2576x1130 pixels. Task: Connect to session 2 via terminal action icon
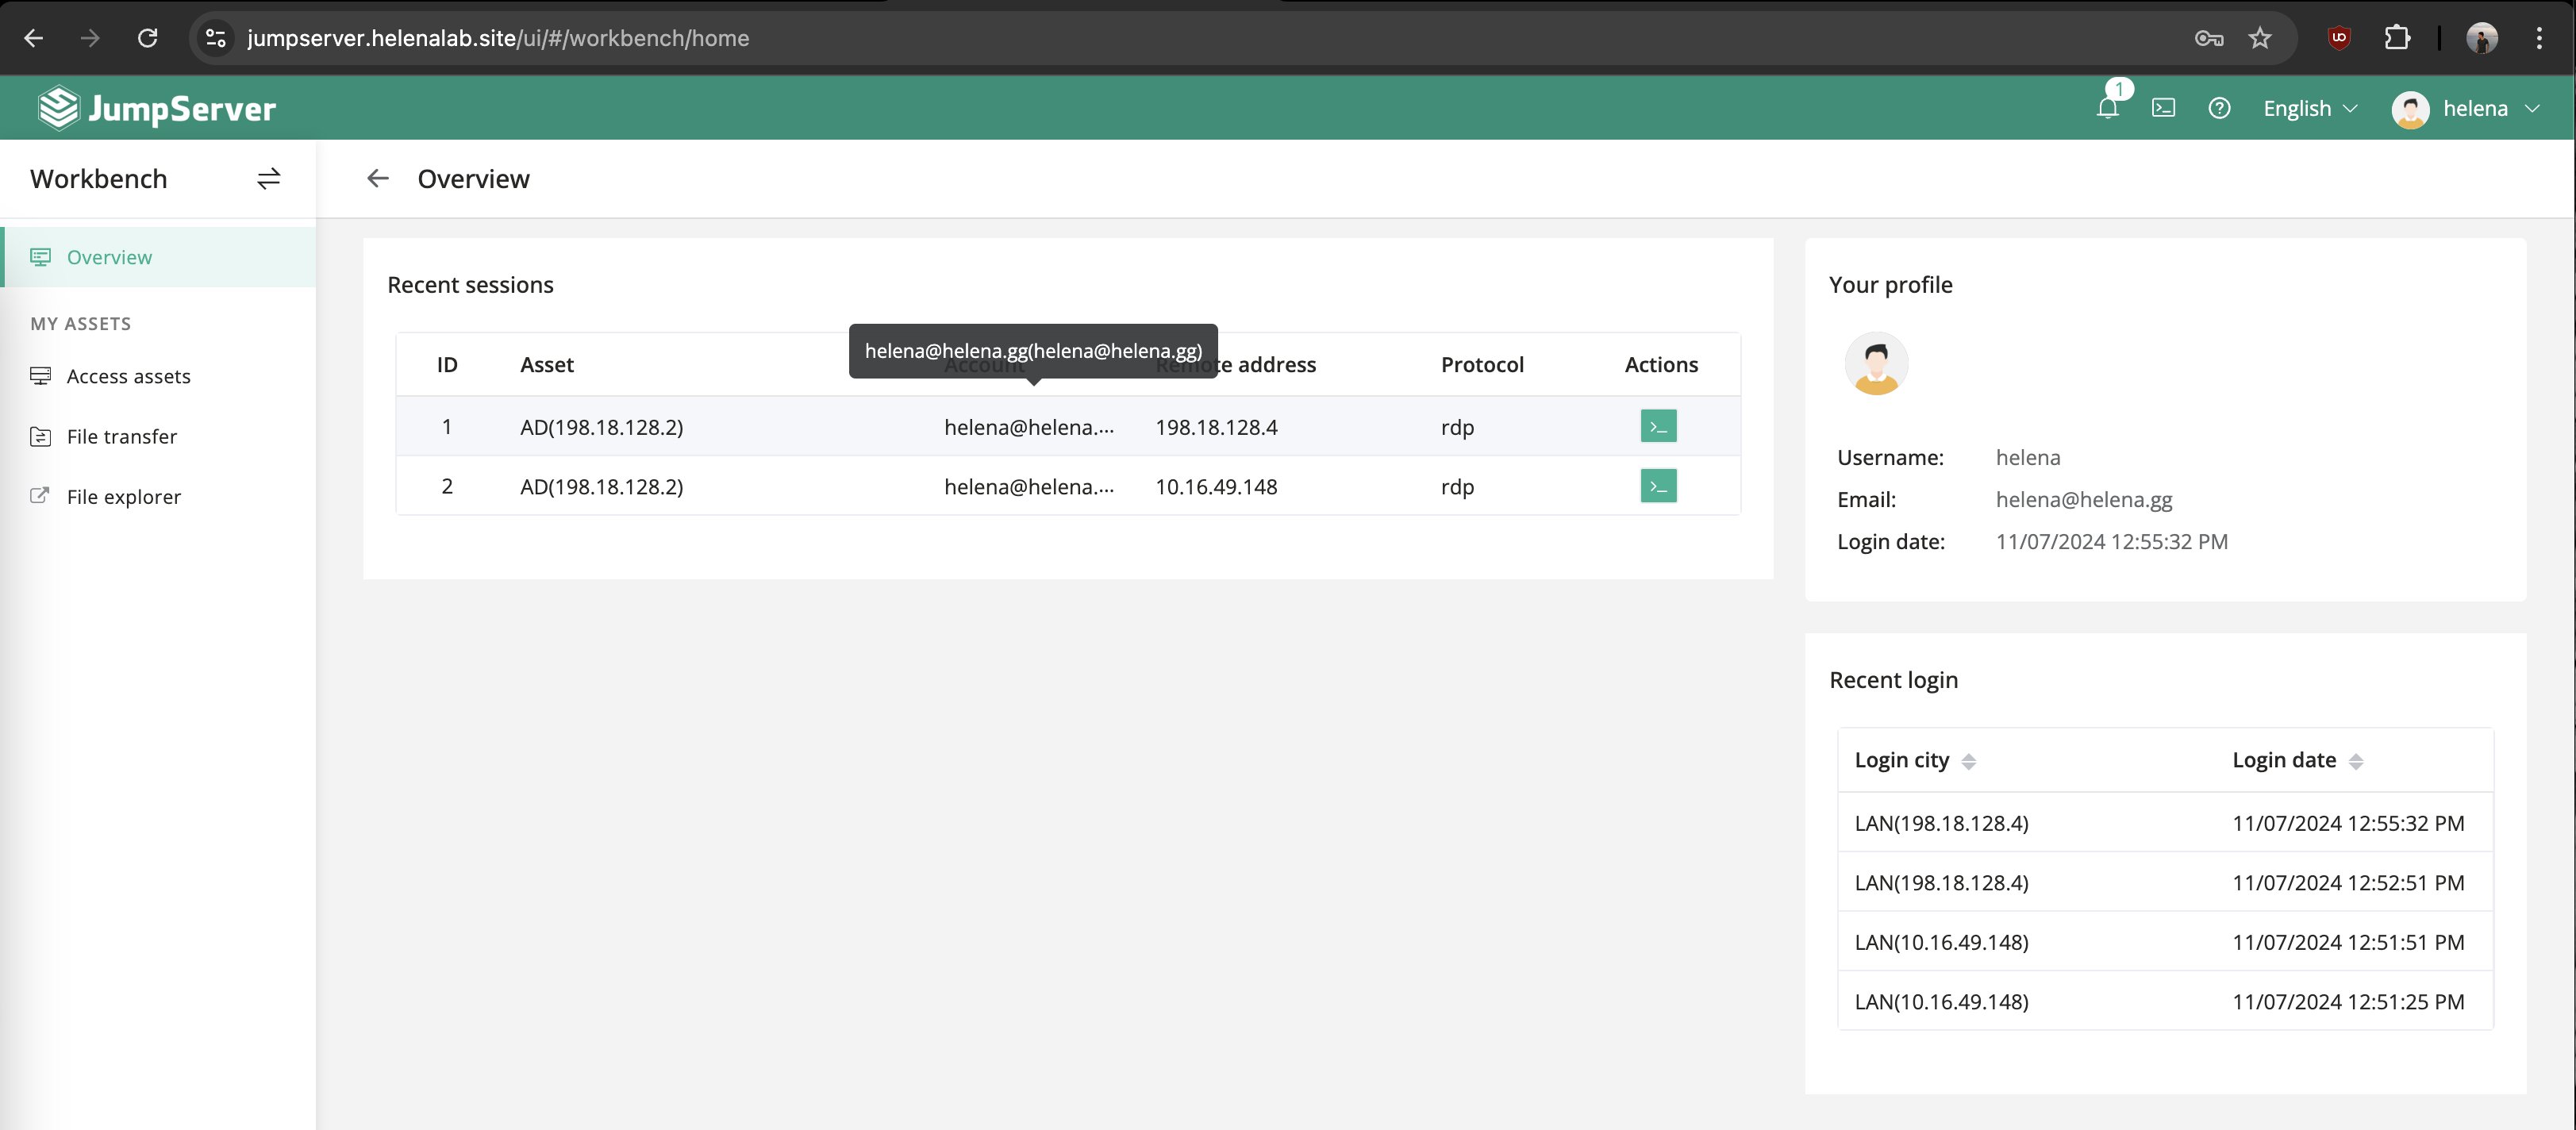pos(1658,486)
